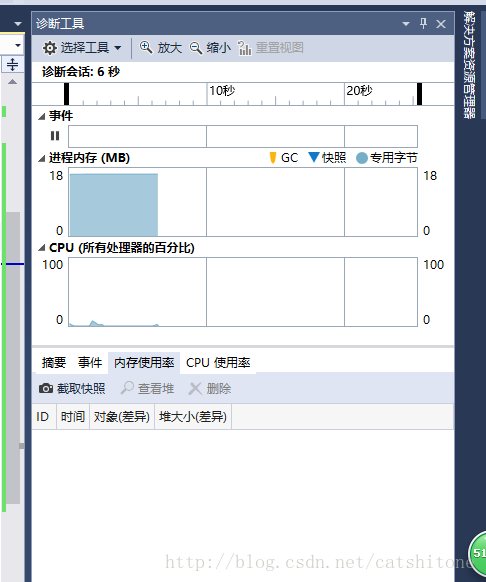
Task: Click the editor scrollbar up arrow at left
Action: 13,82
